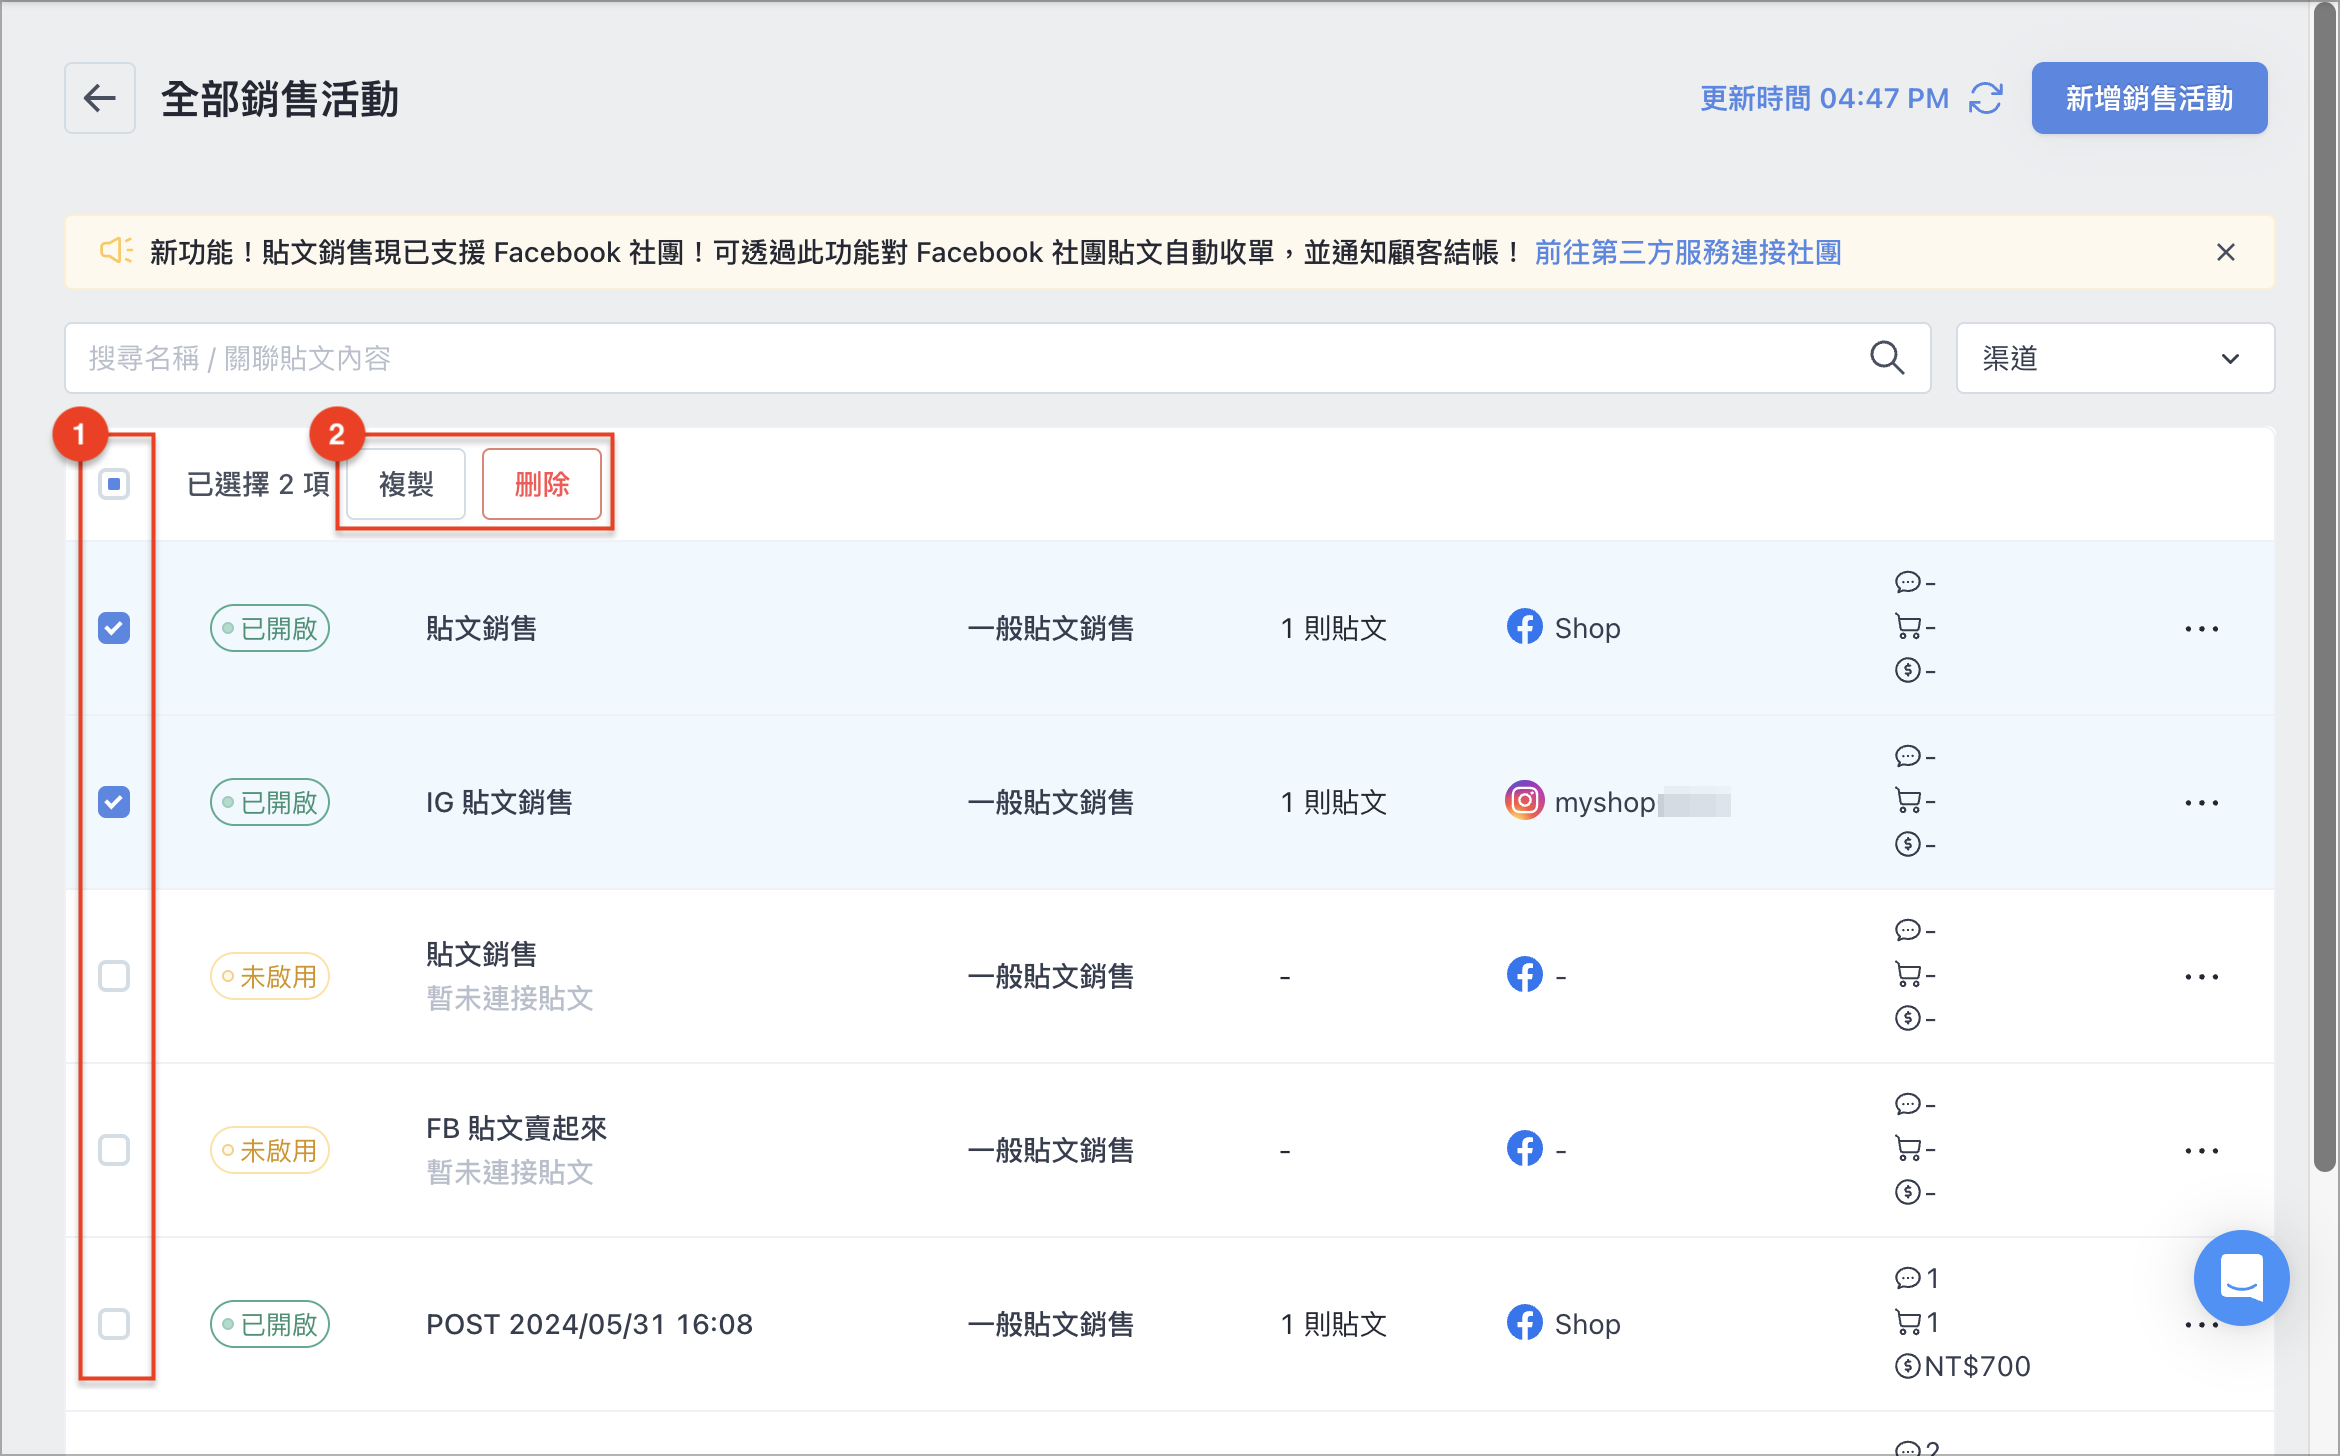Click the red 刪除 delete button
Screen dimensions: 2340x1456
542,484
